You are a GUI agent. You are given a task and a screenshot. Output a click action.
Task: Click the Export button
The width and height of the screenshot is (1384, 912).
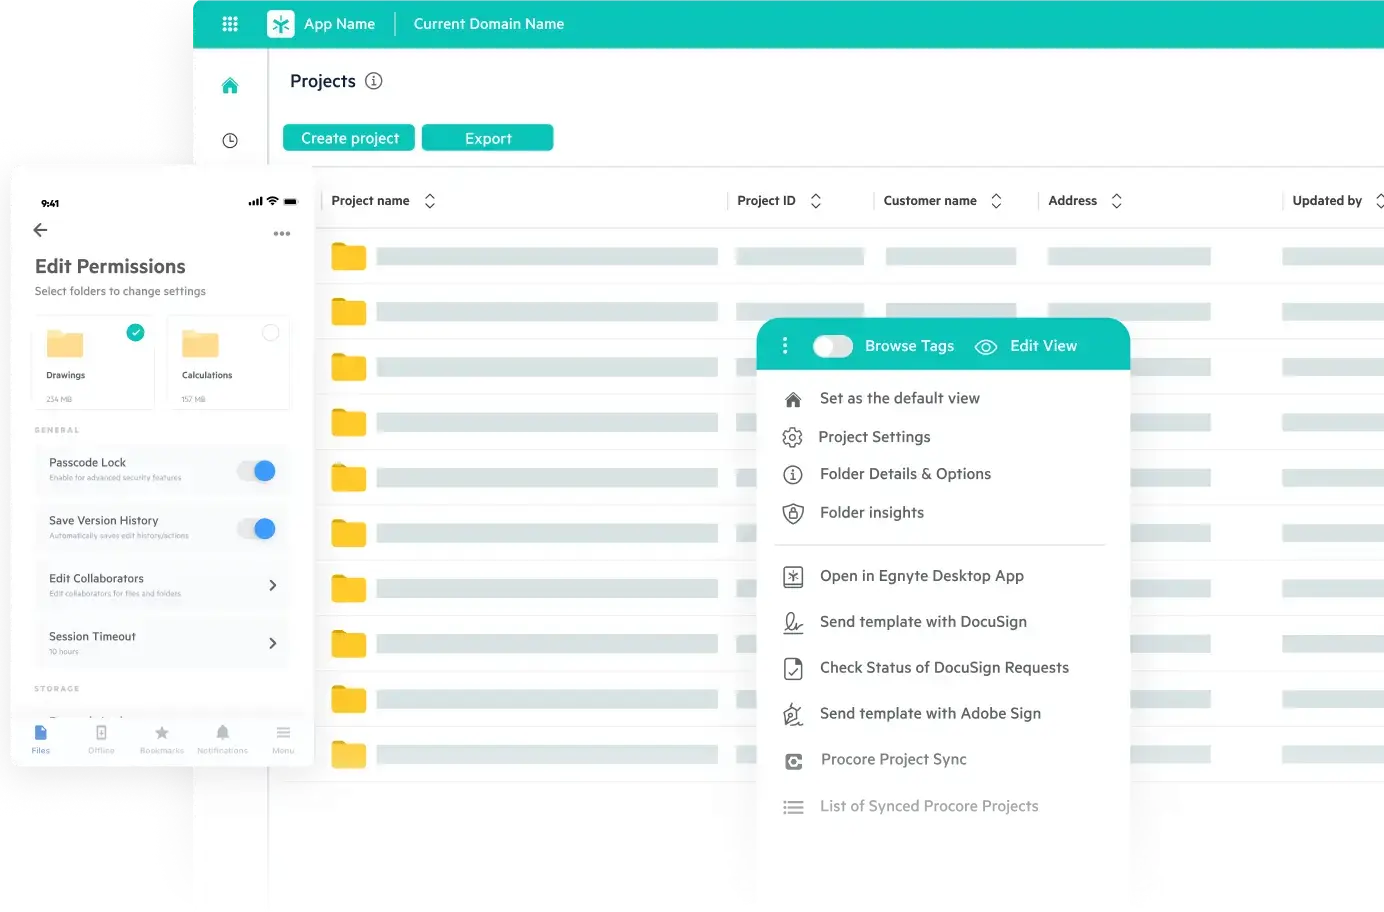tap(488, 138)
